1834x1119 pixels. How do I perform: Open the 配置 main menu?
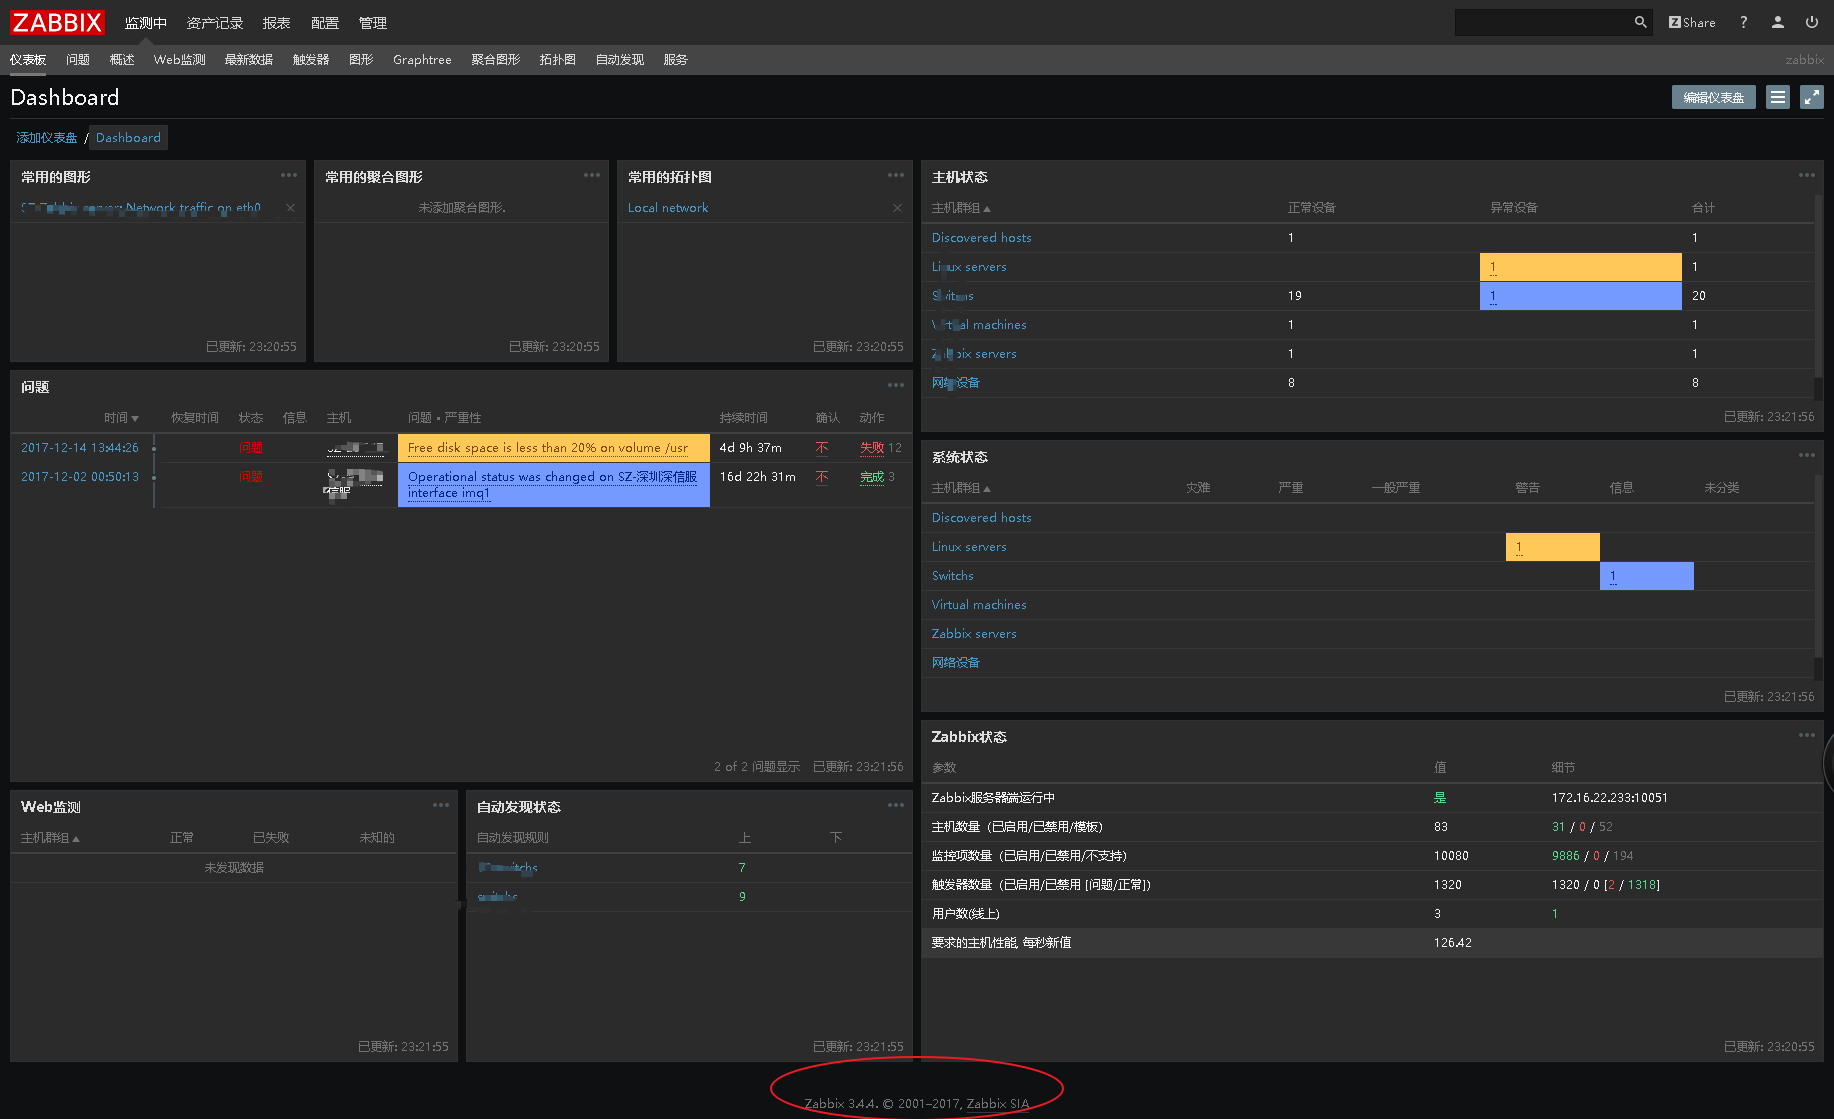click(325, 23)
